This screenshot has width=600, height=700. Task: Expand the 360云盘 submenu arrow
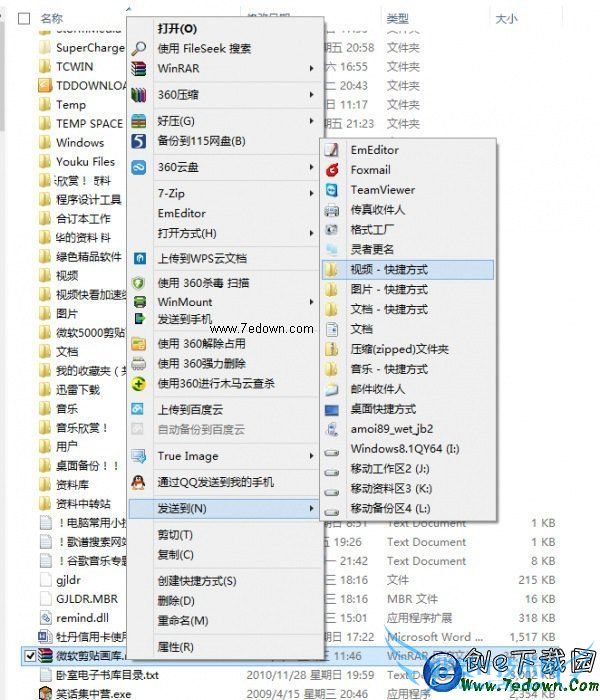[x=311, y=167]
